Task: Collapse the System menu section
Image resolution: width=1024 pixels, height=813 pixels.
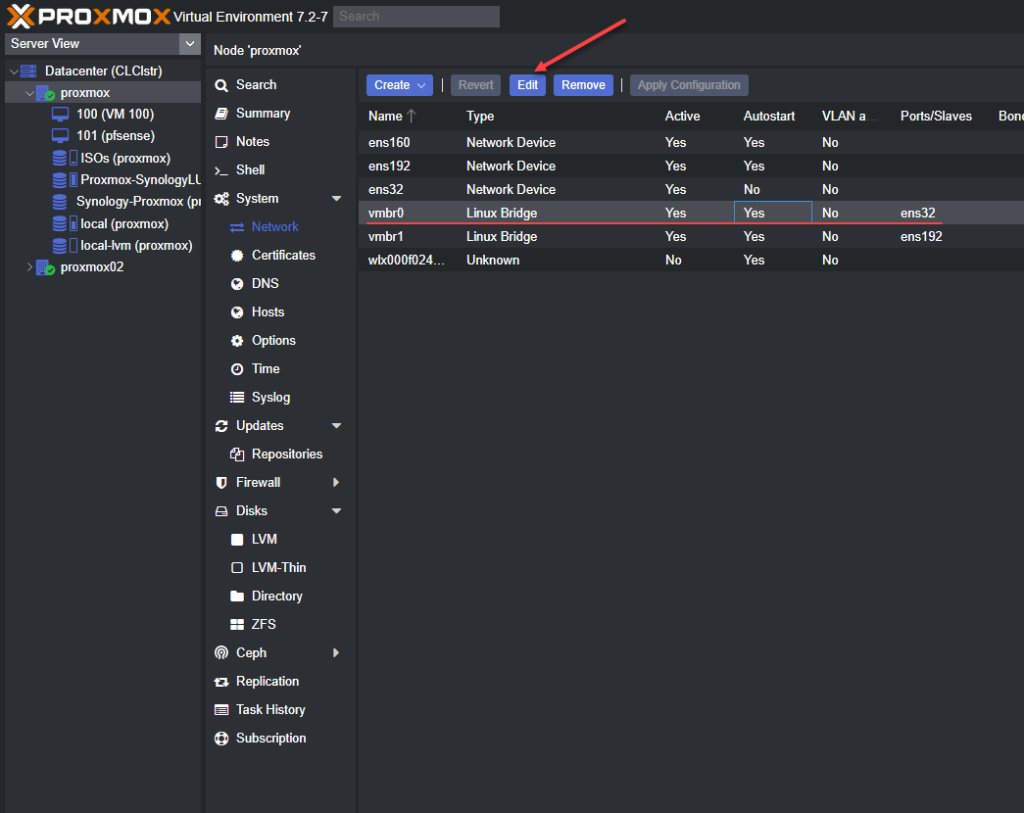Action: (336, 199)
